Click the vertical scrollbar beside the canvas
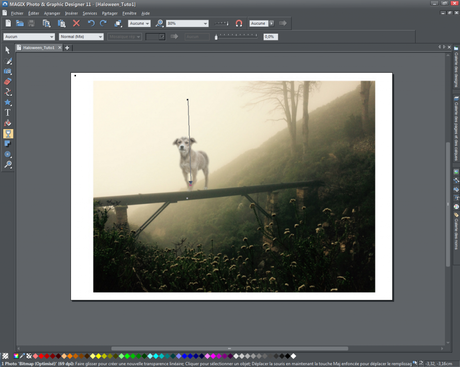This screenshot has width=460, height=367. (x=448, y=204)
